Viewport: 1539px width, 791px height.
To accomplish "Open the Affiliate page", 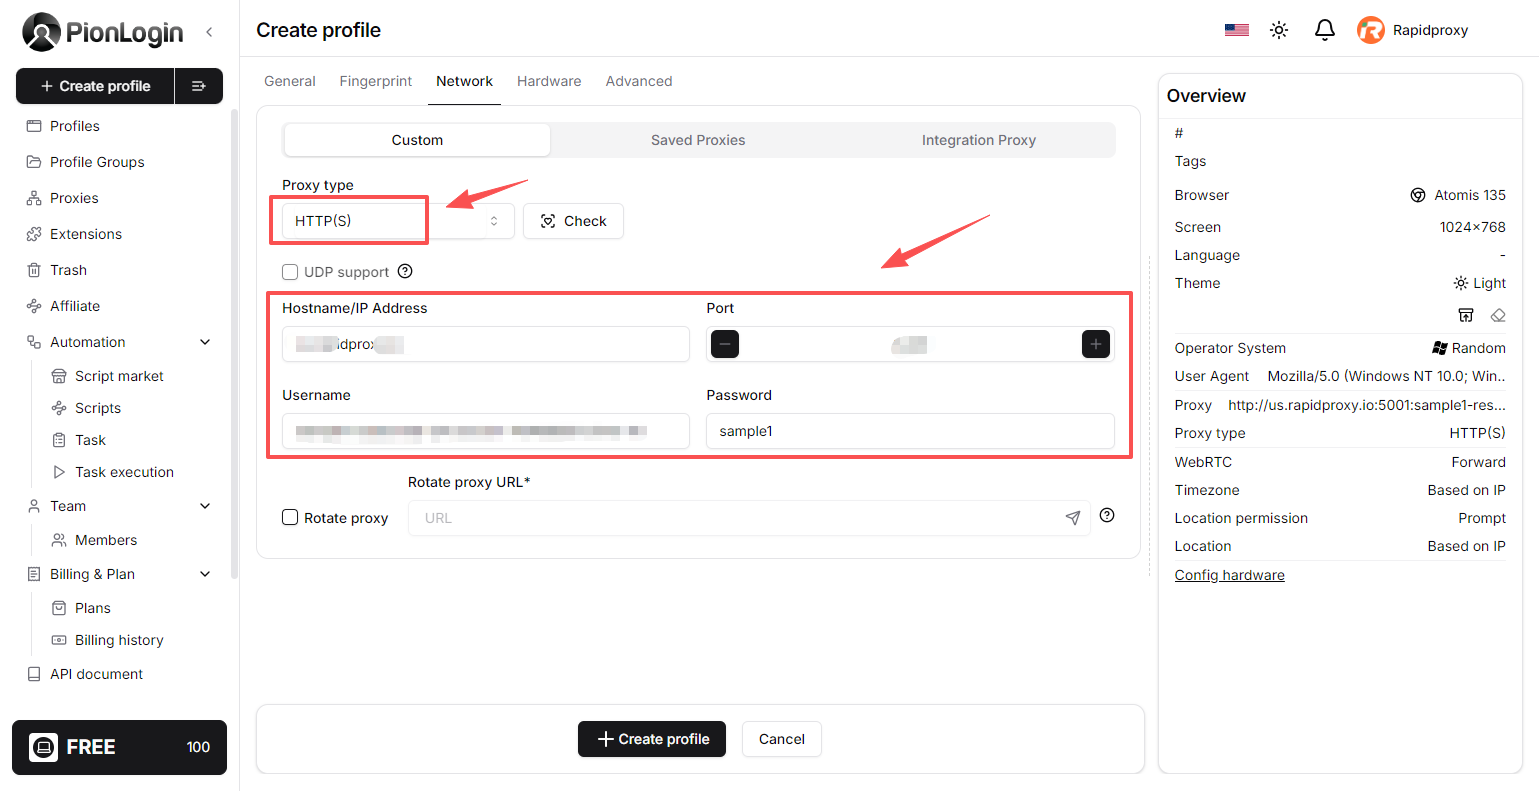I will click(x=74, y=305).
